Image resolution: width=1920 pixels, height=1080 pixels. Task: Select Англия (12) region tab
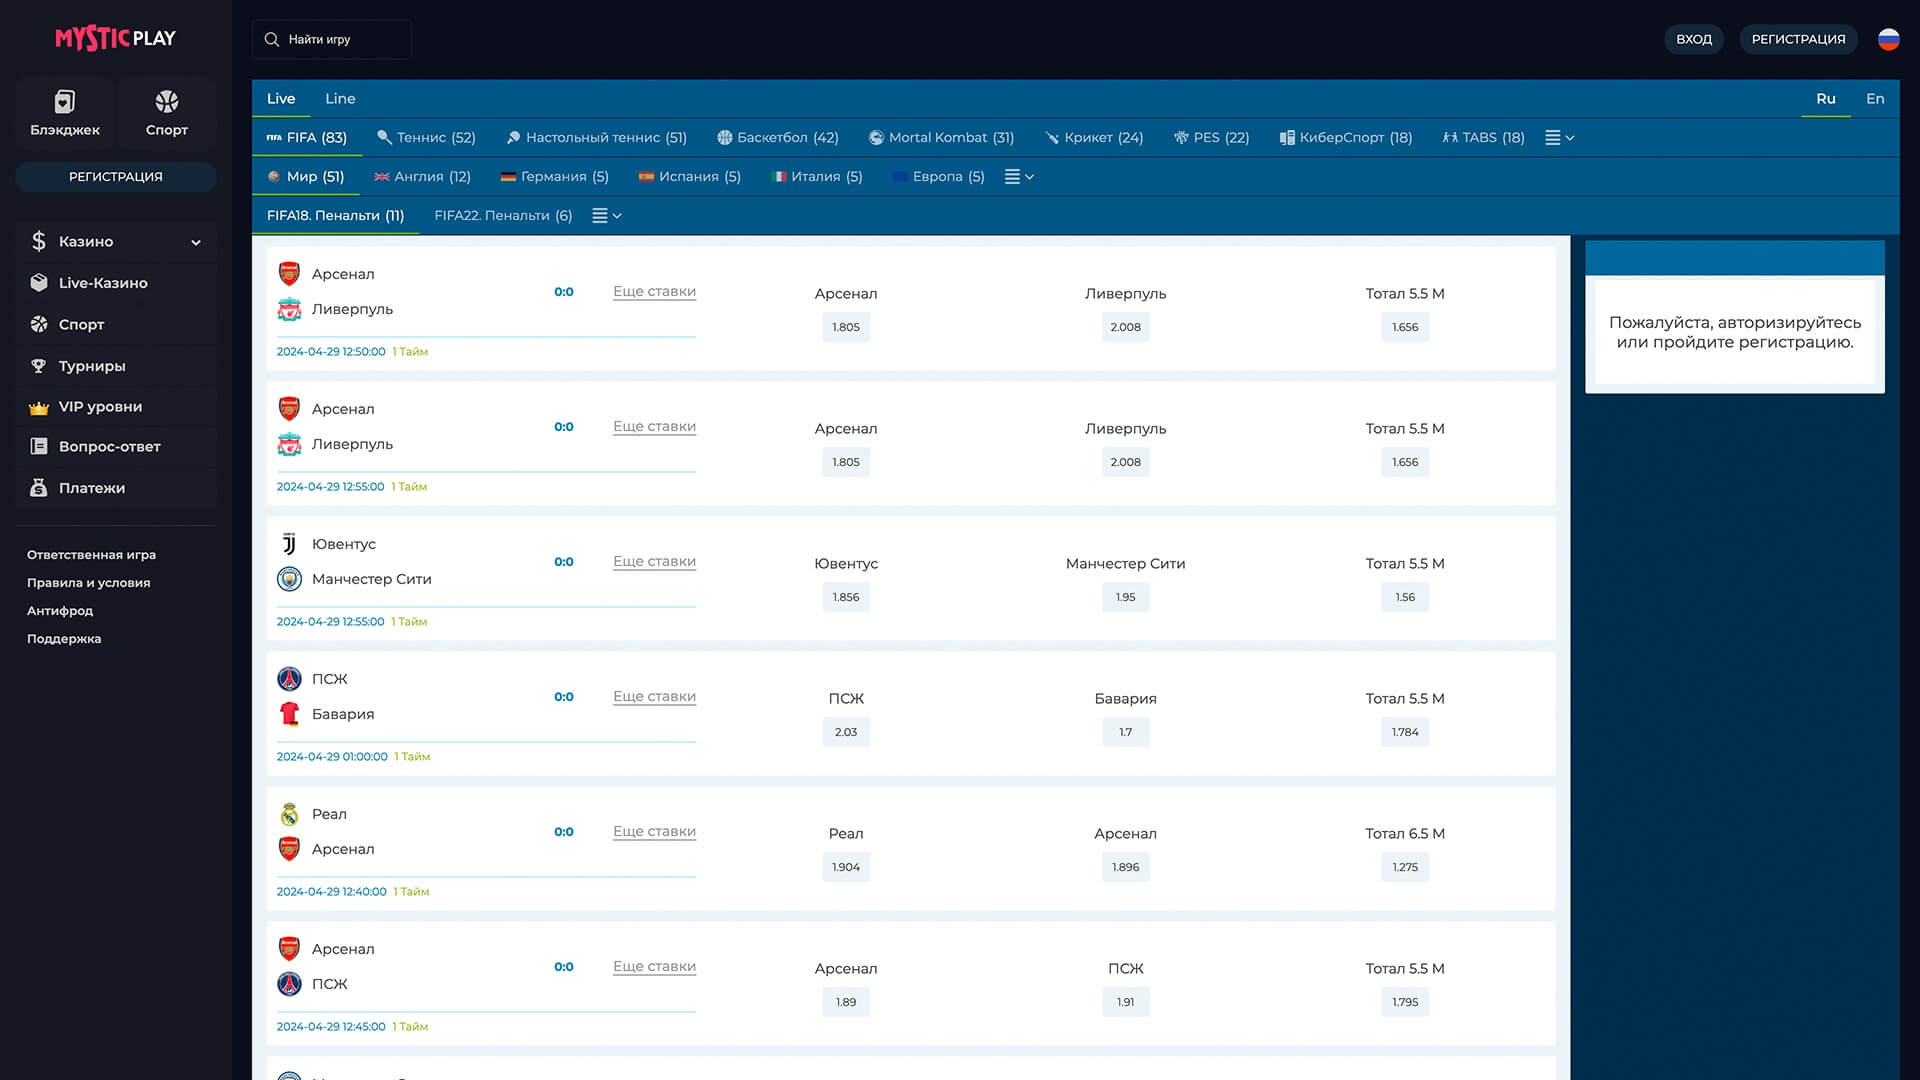422,177
